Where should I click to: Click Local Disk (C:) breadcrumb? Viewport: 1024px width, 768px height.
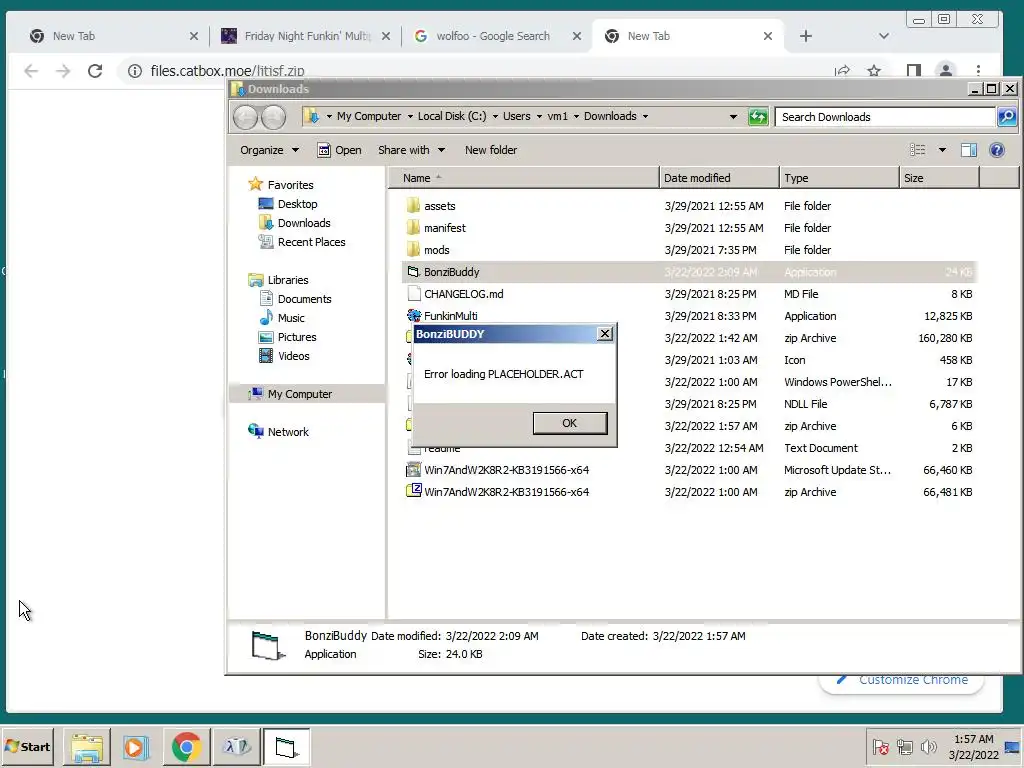click(x=452, y=116)
